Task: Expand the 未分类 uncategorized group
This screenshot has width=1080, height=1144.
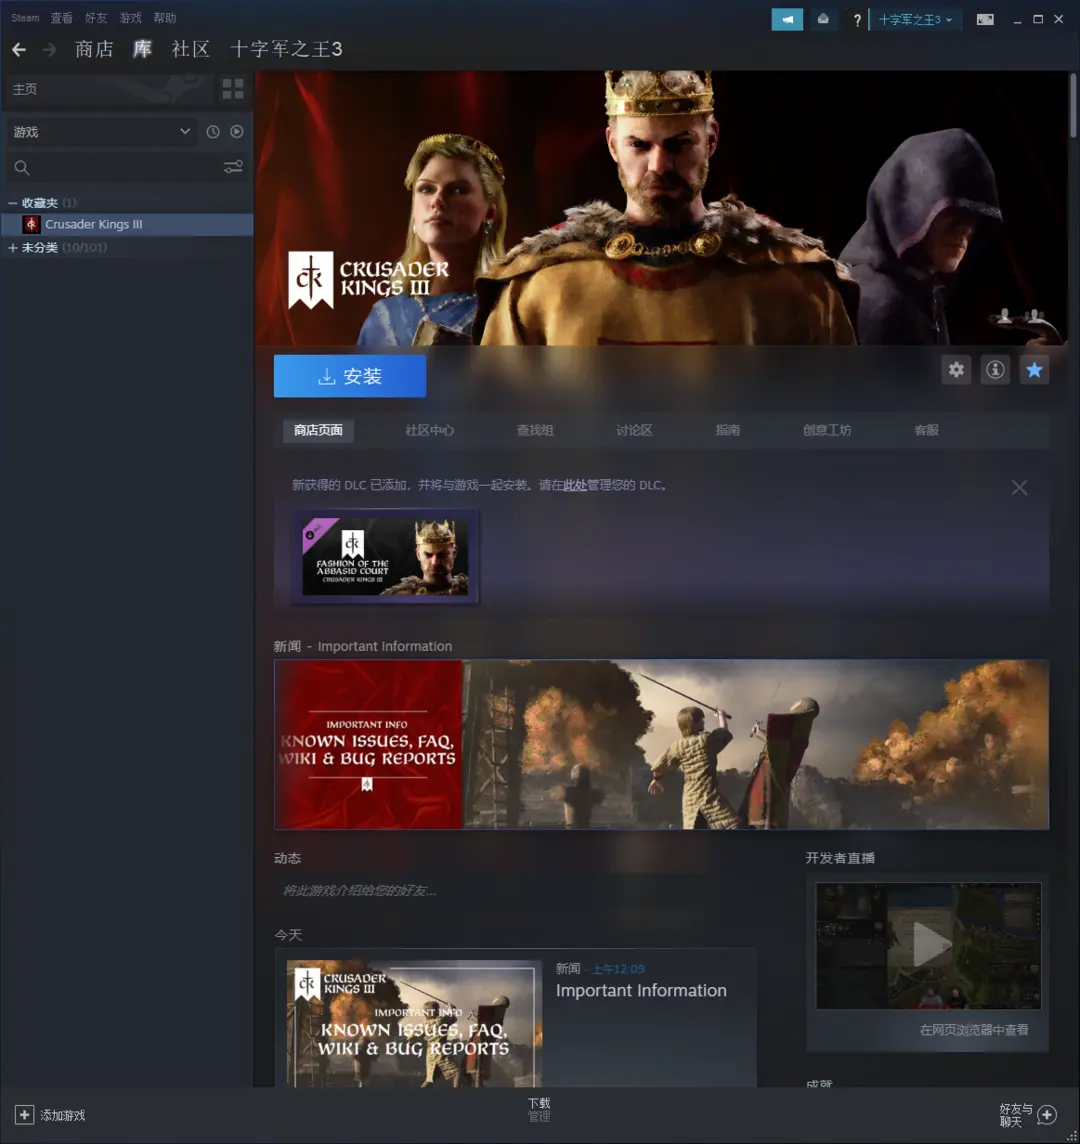Action: (12, 248)
